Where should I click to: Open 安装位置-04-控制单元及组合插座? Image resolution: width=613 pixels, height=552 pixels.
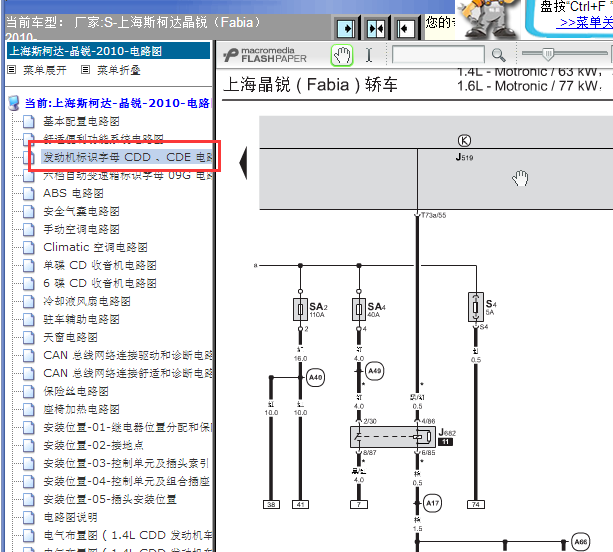[x=127, y=481]
